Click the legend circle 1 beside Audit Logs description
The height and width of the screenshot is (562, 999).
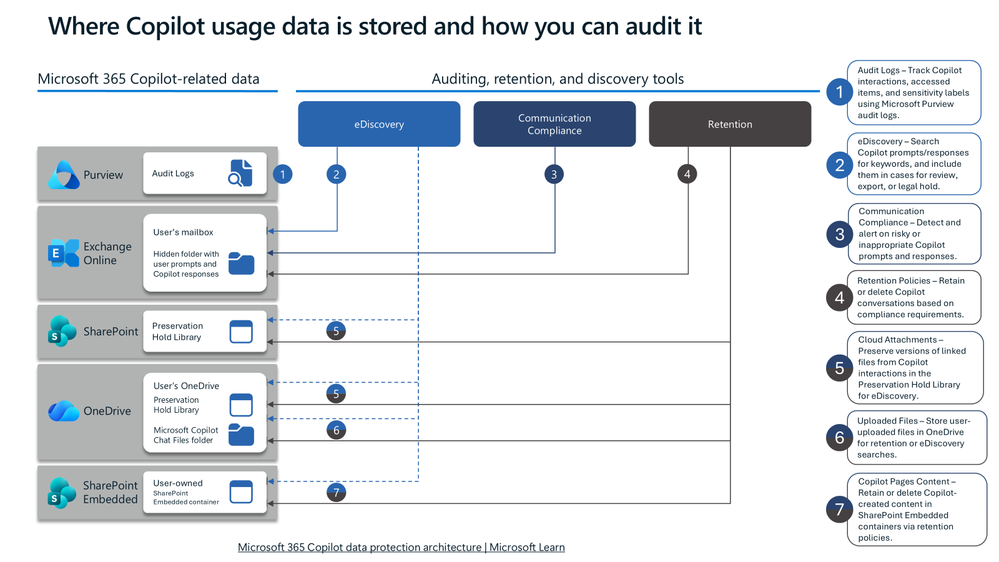(840, 92)
